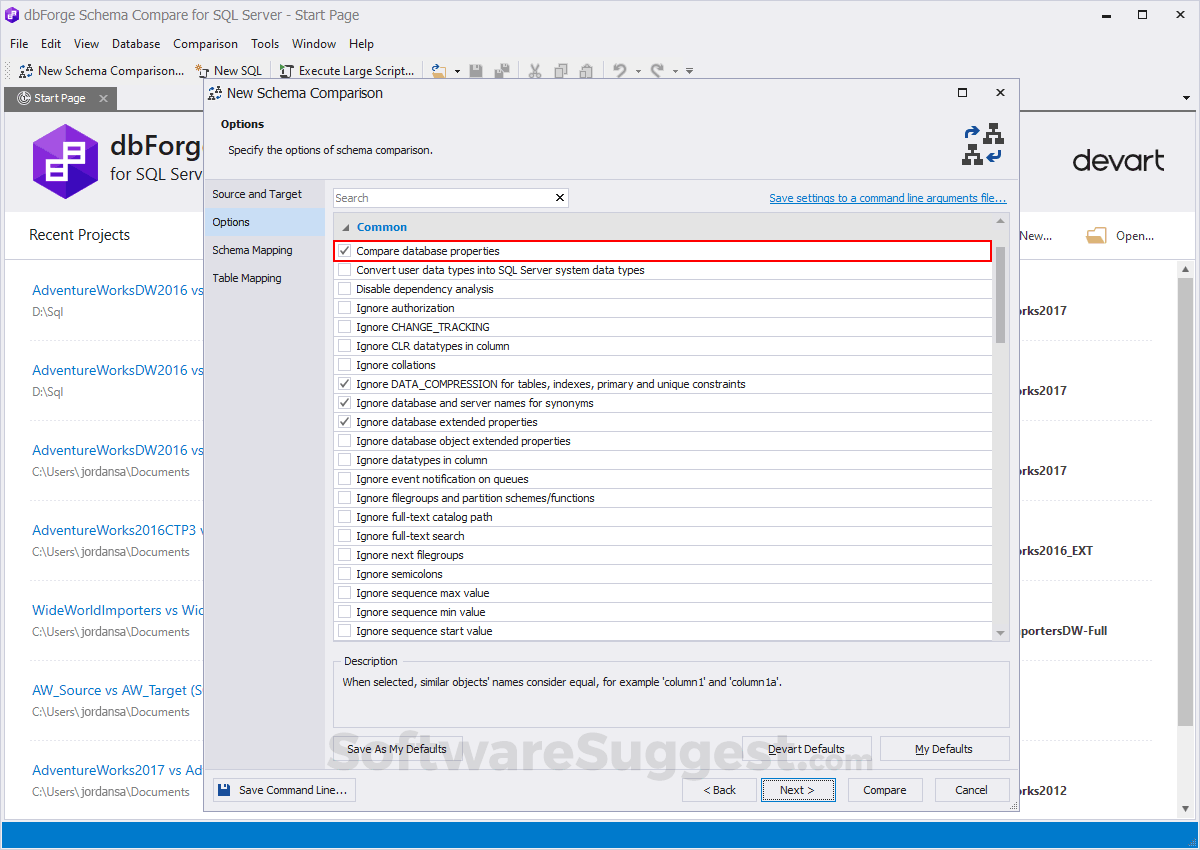Select the Save icon on the toolbar
Image resolution: width=1200 pixels, height=850 pixels.
coord(475,70)
